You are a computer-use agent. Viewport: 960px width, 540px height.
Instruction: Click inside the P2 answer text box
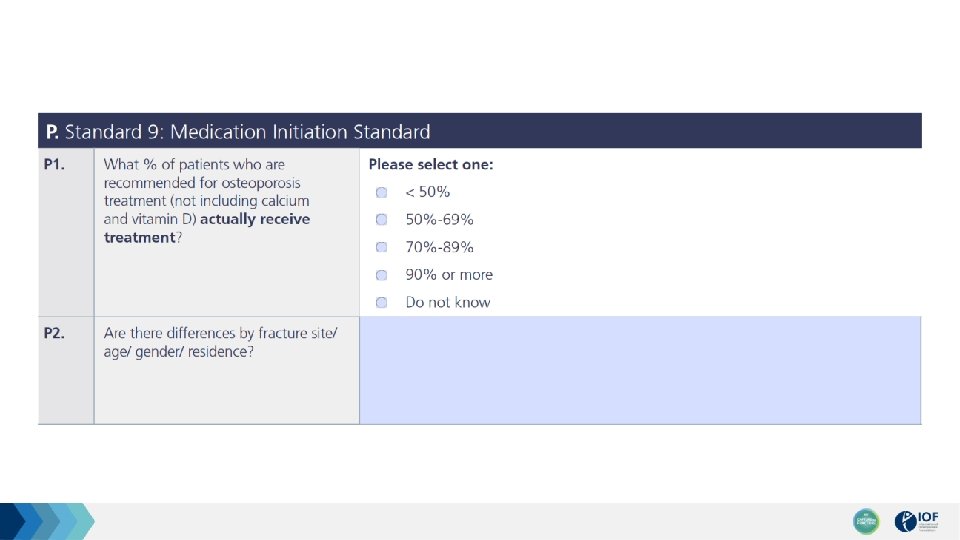[640, 370]
